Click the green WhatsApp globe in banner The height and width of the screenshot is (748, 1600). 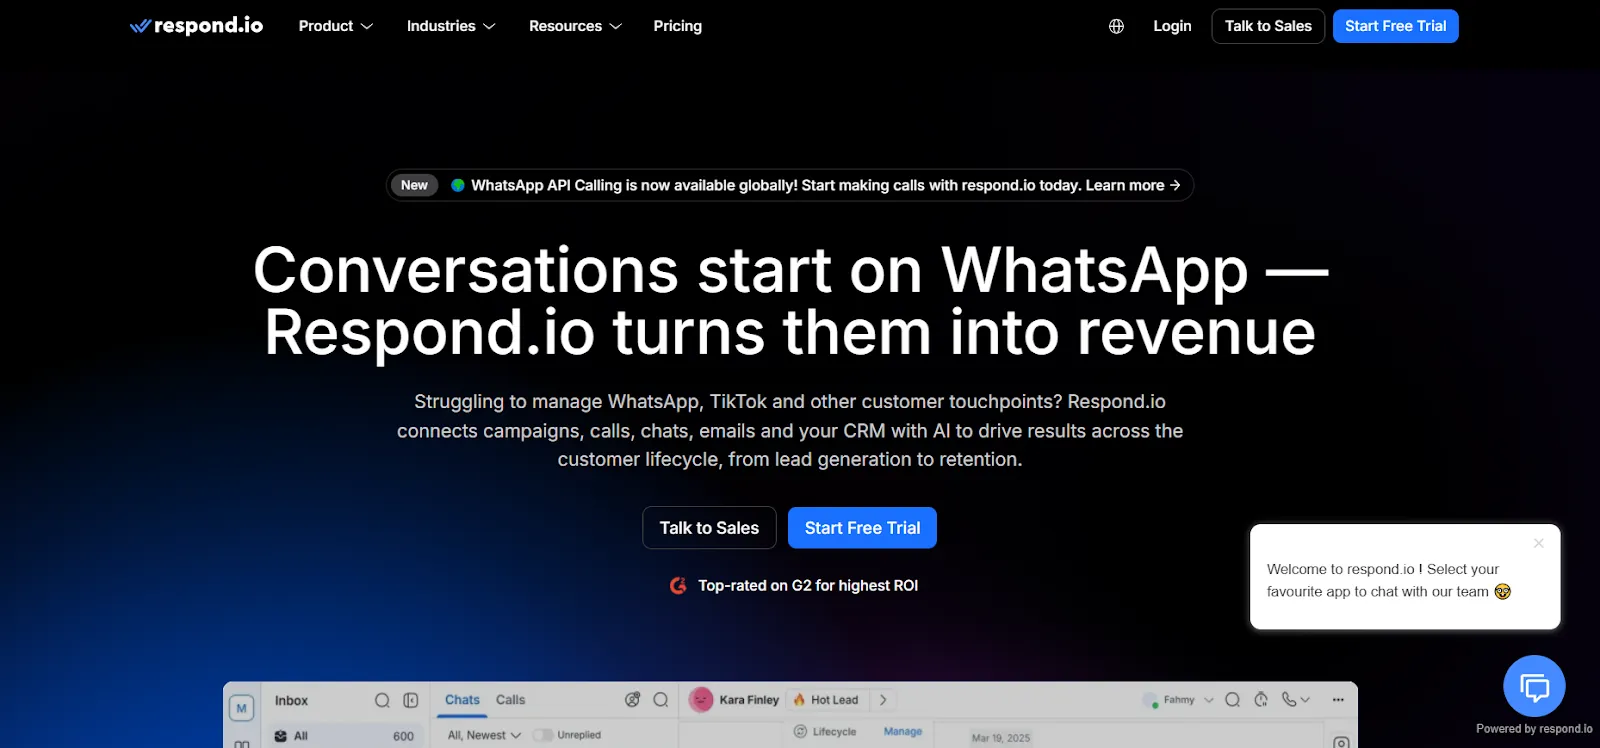pos(458,185)
